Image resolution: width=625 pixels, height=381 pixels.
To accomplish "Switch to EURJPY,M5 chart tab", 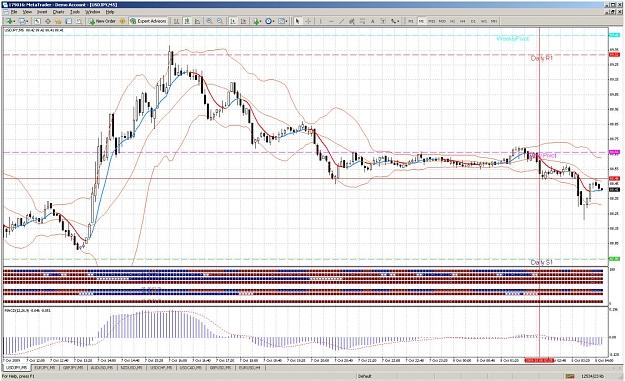I will 45,367.
